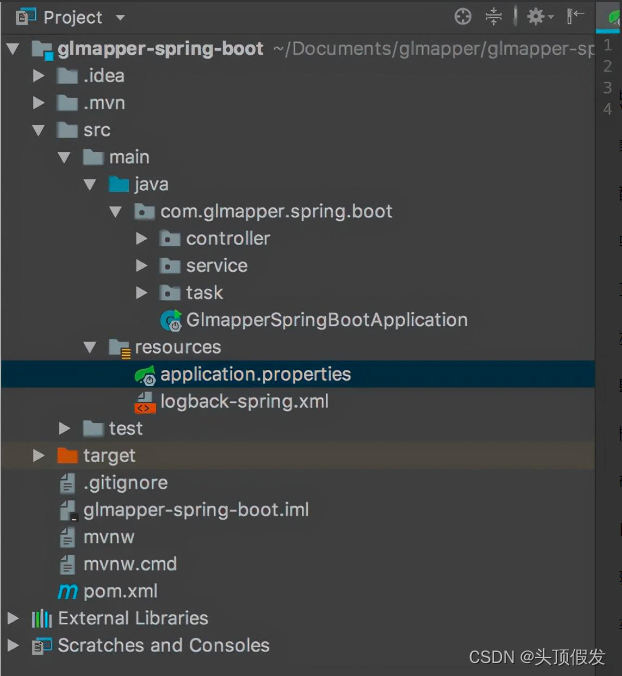Click the .gitignore file icon
Screen dimensions: 622x676
pyautogui.click(x=67, y=483)
